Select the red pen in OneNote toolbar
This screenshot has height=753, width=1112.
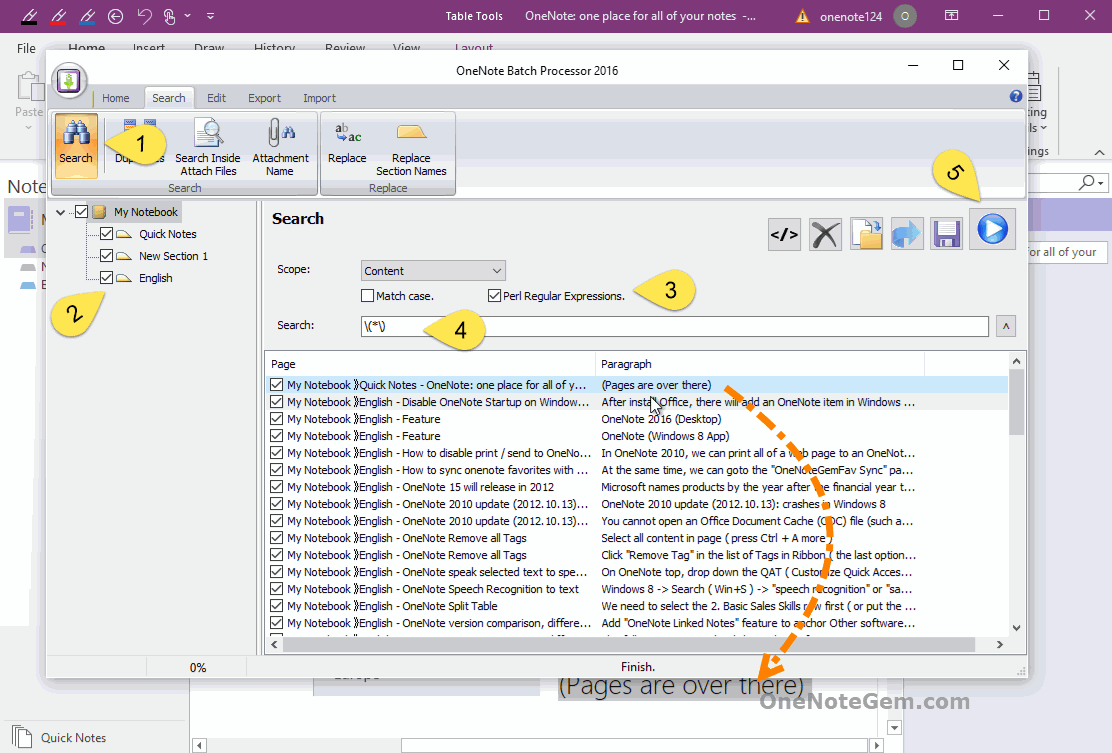(59, 16)
